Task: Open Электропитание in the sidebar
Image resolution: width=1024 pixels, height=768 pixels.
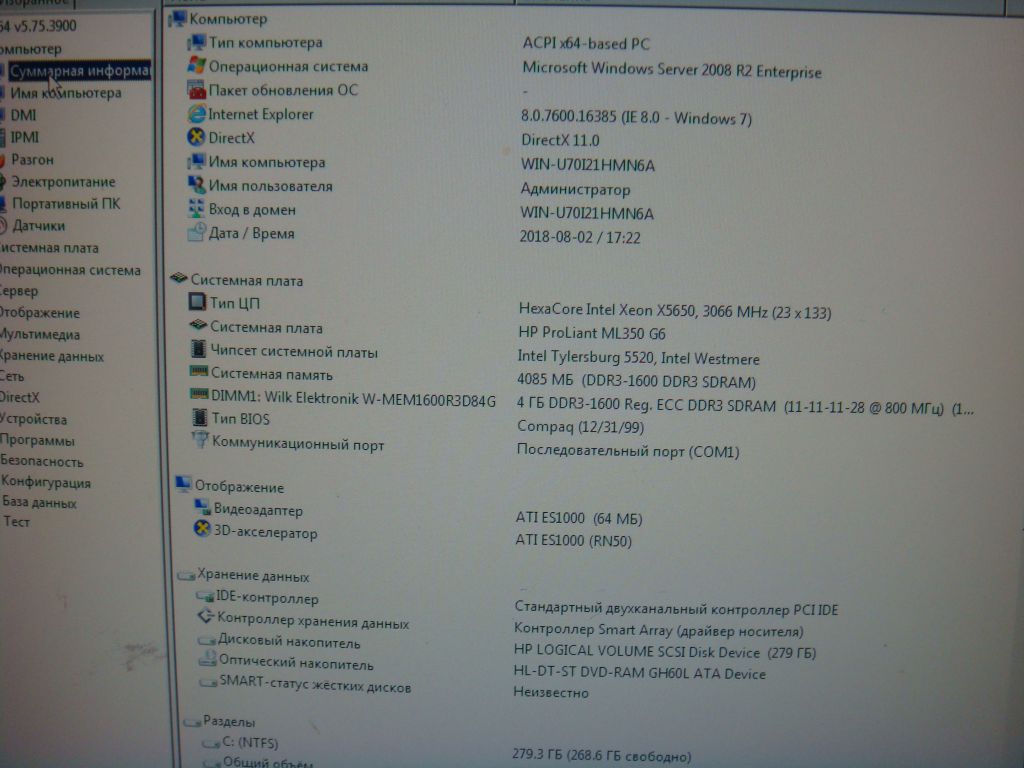Action: coord(63,182)
